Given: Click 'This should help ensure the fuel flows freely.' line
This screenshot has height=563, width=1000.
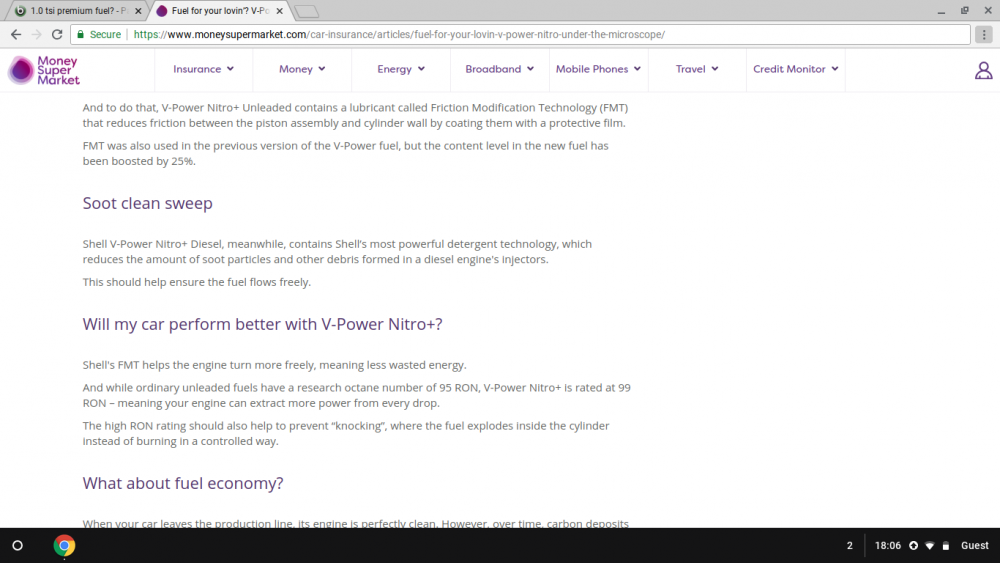Looking at the screenshot, I should coord(196,282).
